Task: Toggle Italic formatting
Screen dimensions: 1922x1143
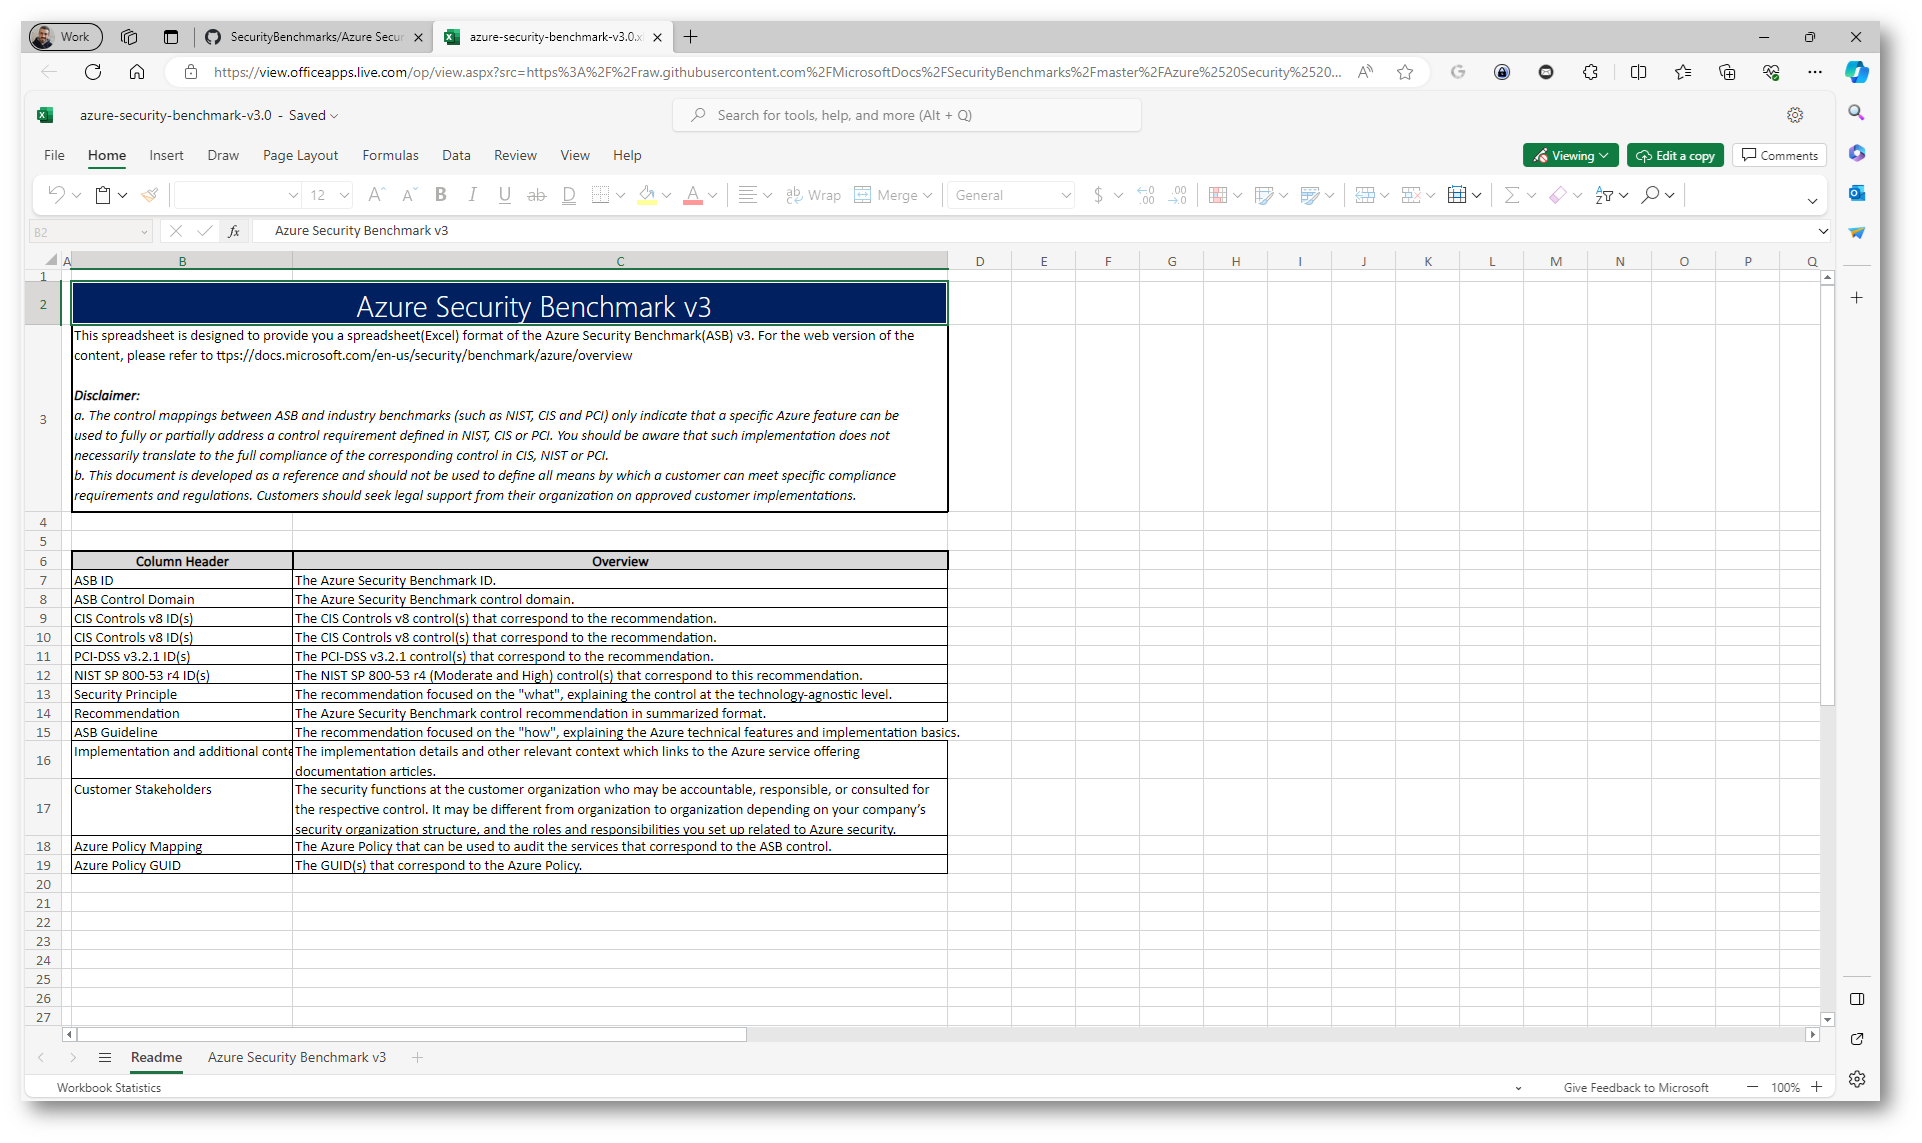Action: point(472,195)
